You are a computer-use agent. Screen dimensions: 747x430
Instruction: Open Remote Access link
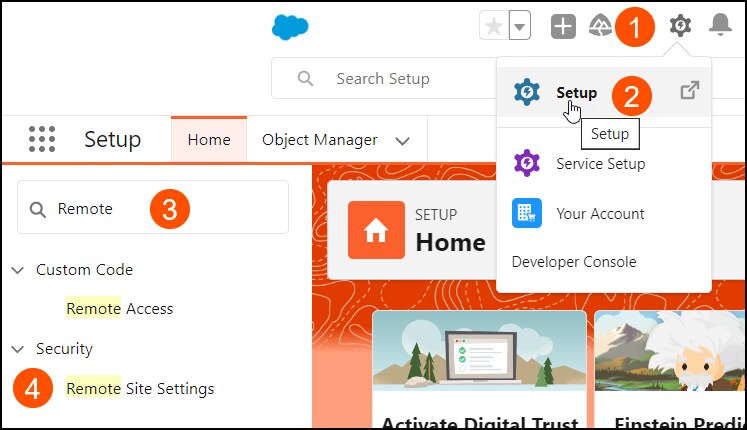tap(120, 309)
